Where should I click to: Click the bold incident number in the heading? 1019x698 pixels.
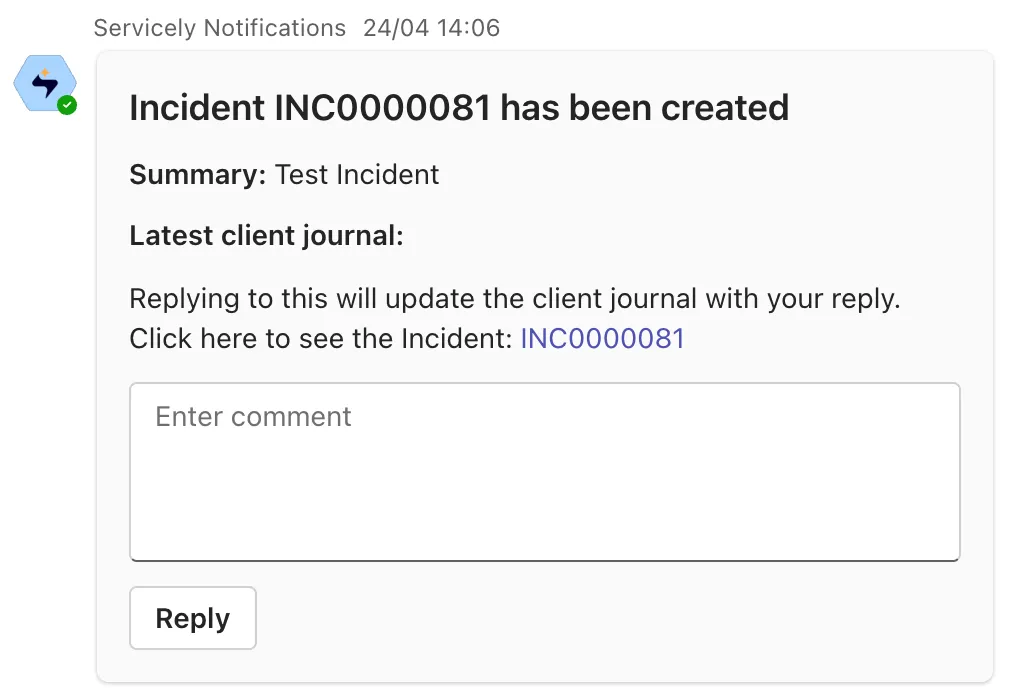click(383, 107)
